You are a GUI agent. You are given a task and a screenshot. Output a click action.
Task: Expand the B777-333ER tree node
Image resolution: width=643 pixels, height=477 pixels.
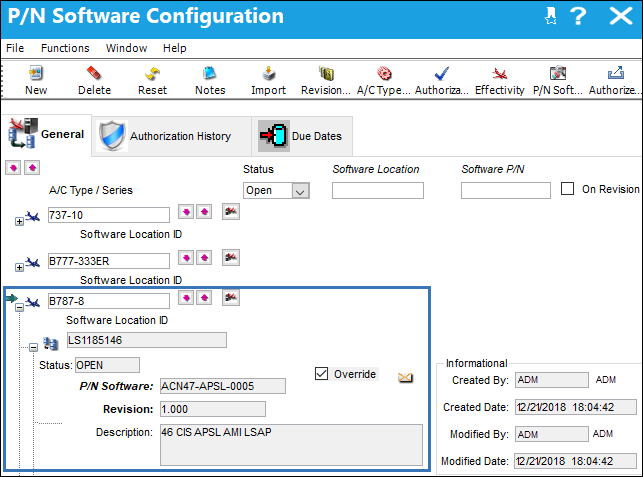point(19,267)
